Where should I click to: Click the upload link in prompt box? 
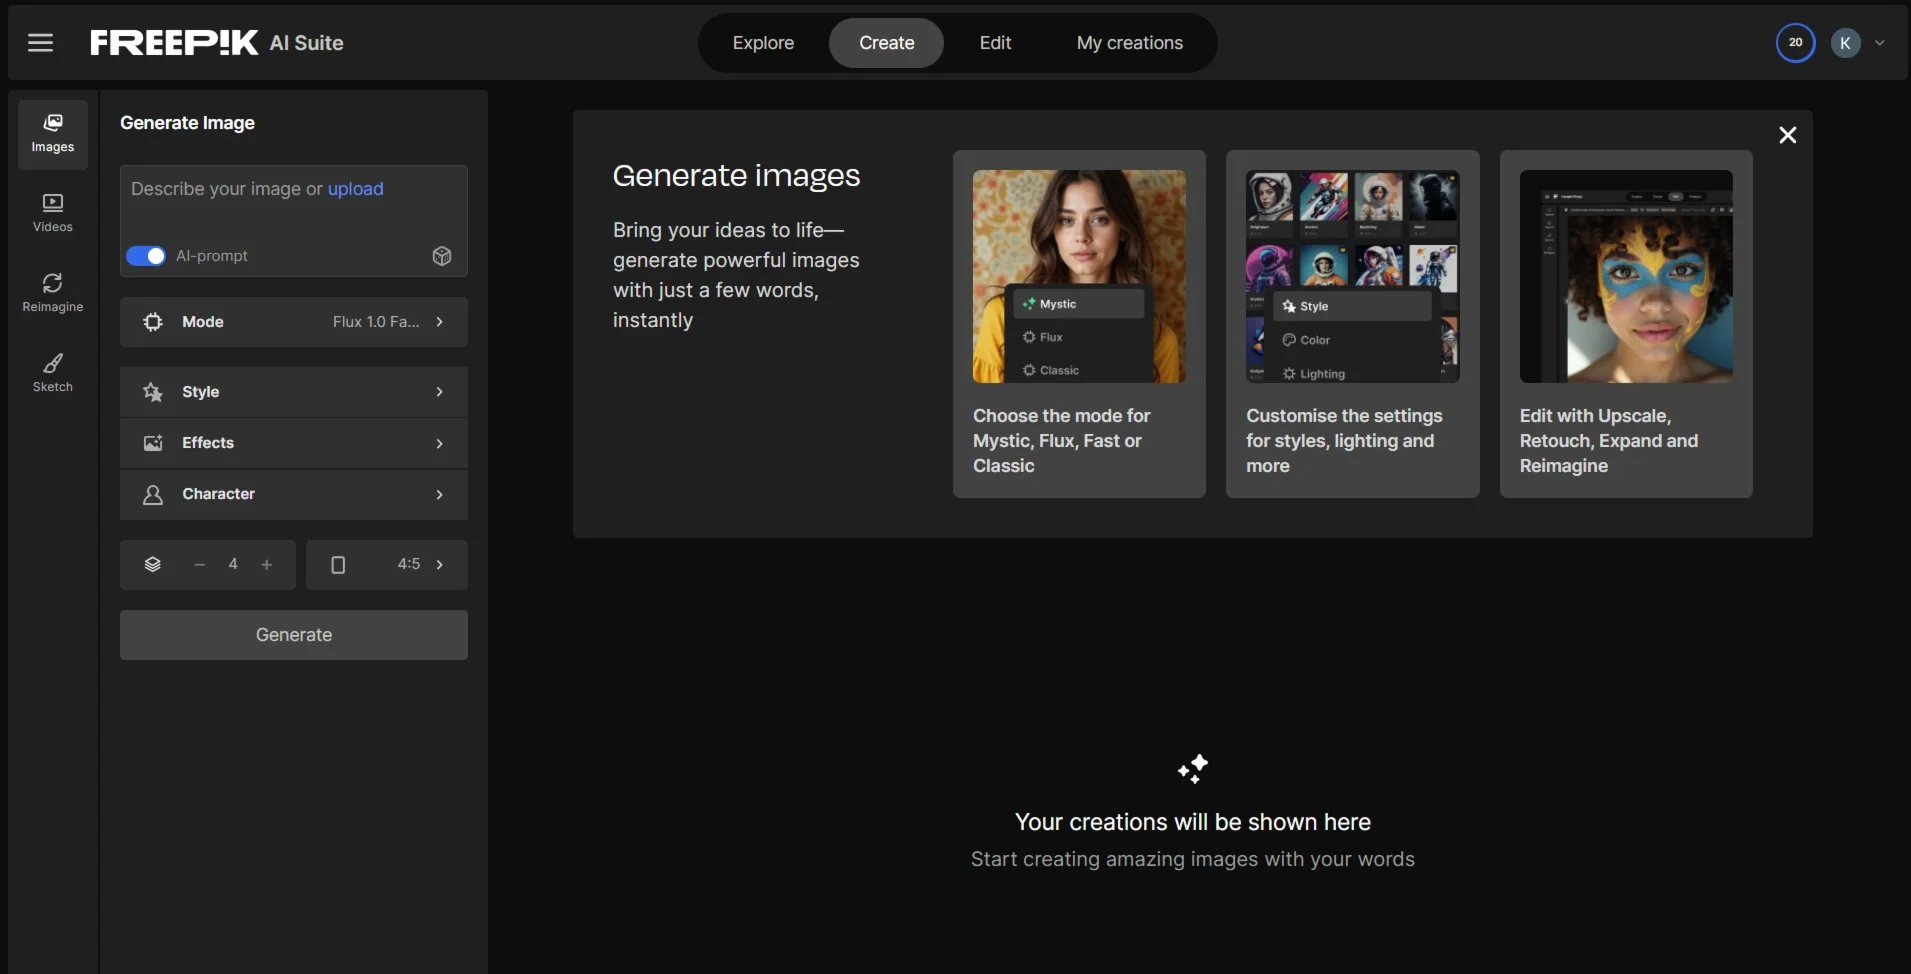[355, 189]
